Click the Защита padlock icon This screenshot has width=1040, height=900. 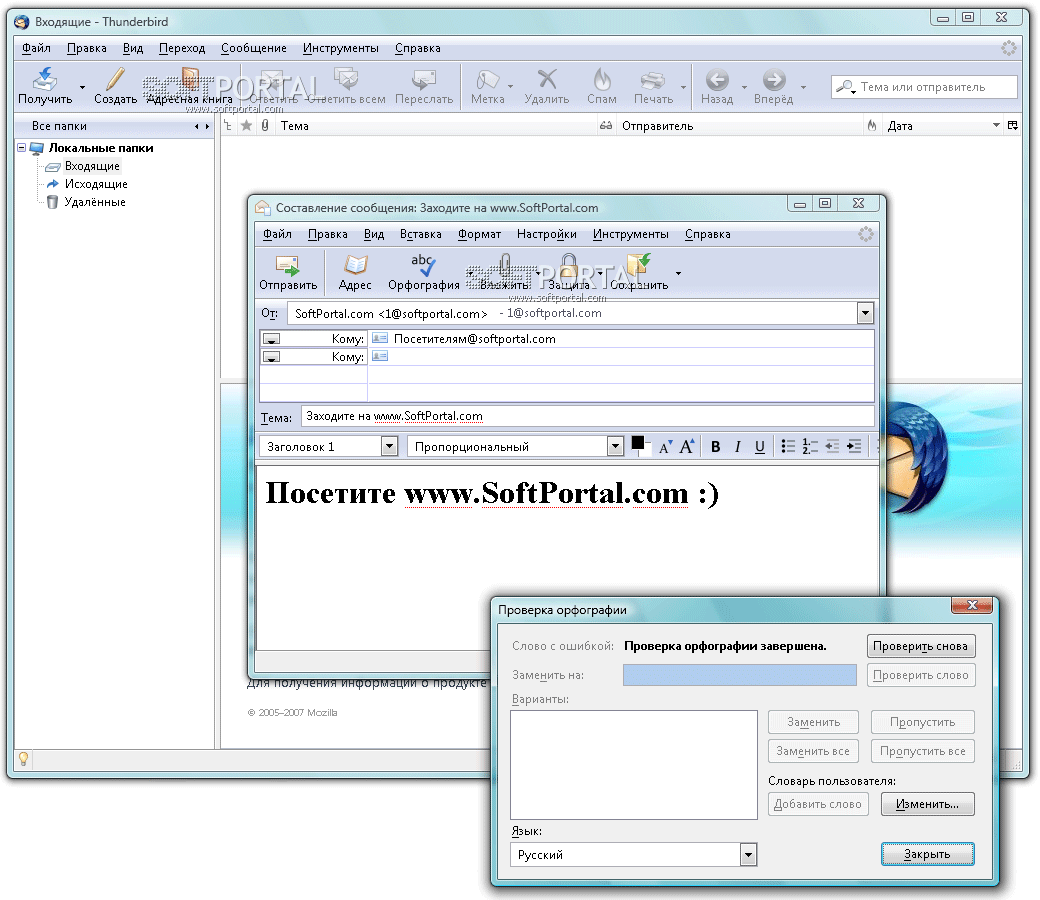[x=568, y=265]
